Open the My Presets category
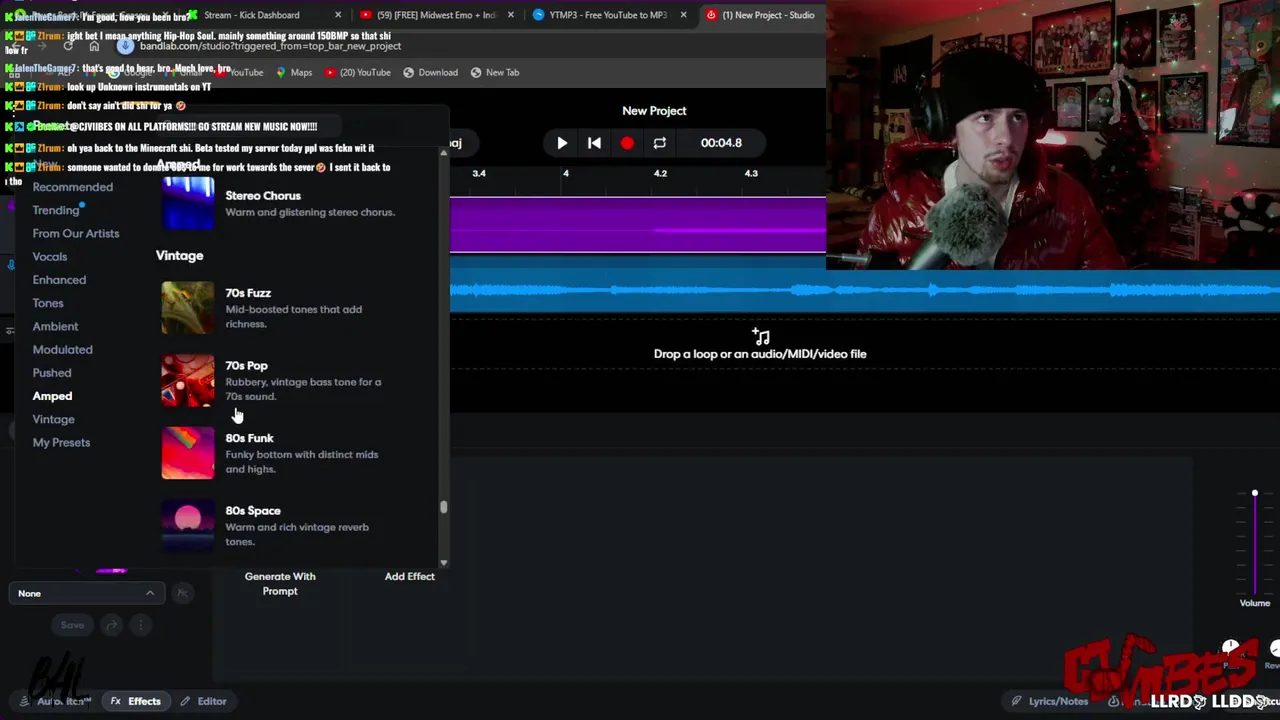This screenshot has width=1280, height=720. (61, 443)
